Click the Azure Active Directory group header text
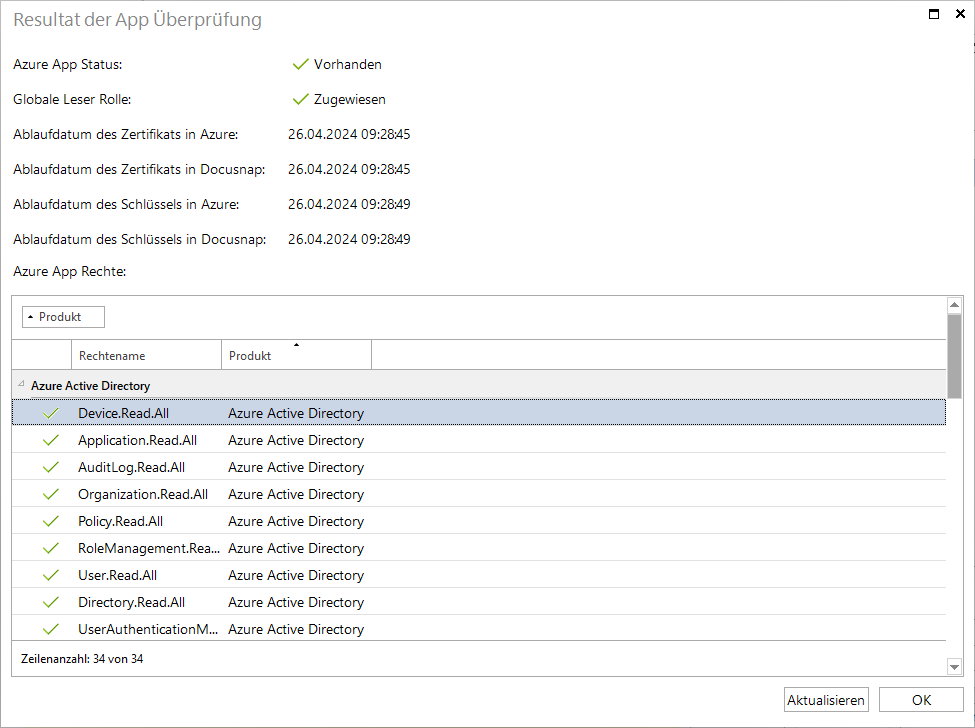Image resolution: width=975 pixels, height=728 pixels. 91,385
